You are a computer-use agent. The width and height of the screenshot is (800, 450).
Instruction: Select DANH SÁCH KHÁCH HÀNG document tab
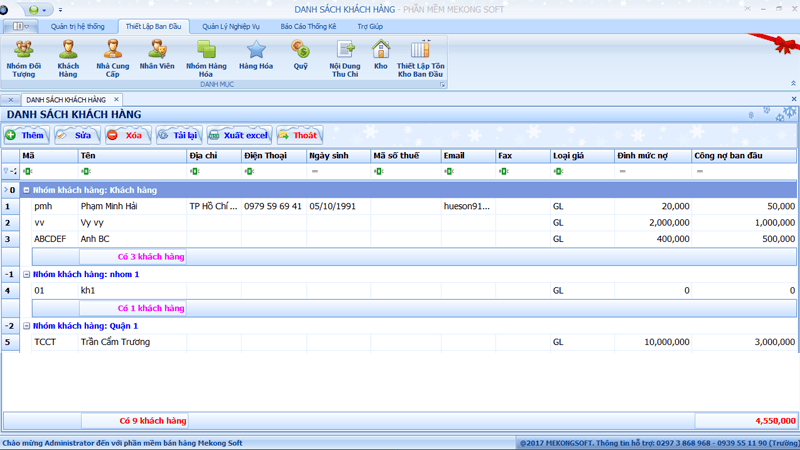pyautogui.click(x=66, y=99)
